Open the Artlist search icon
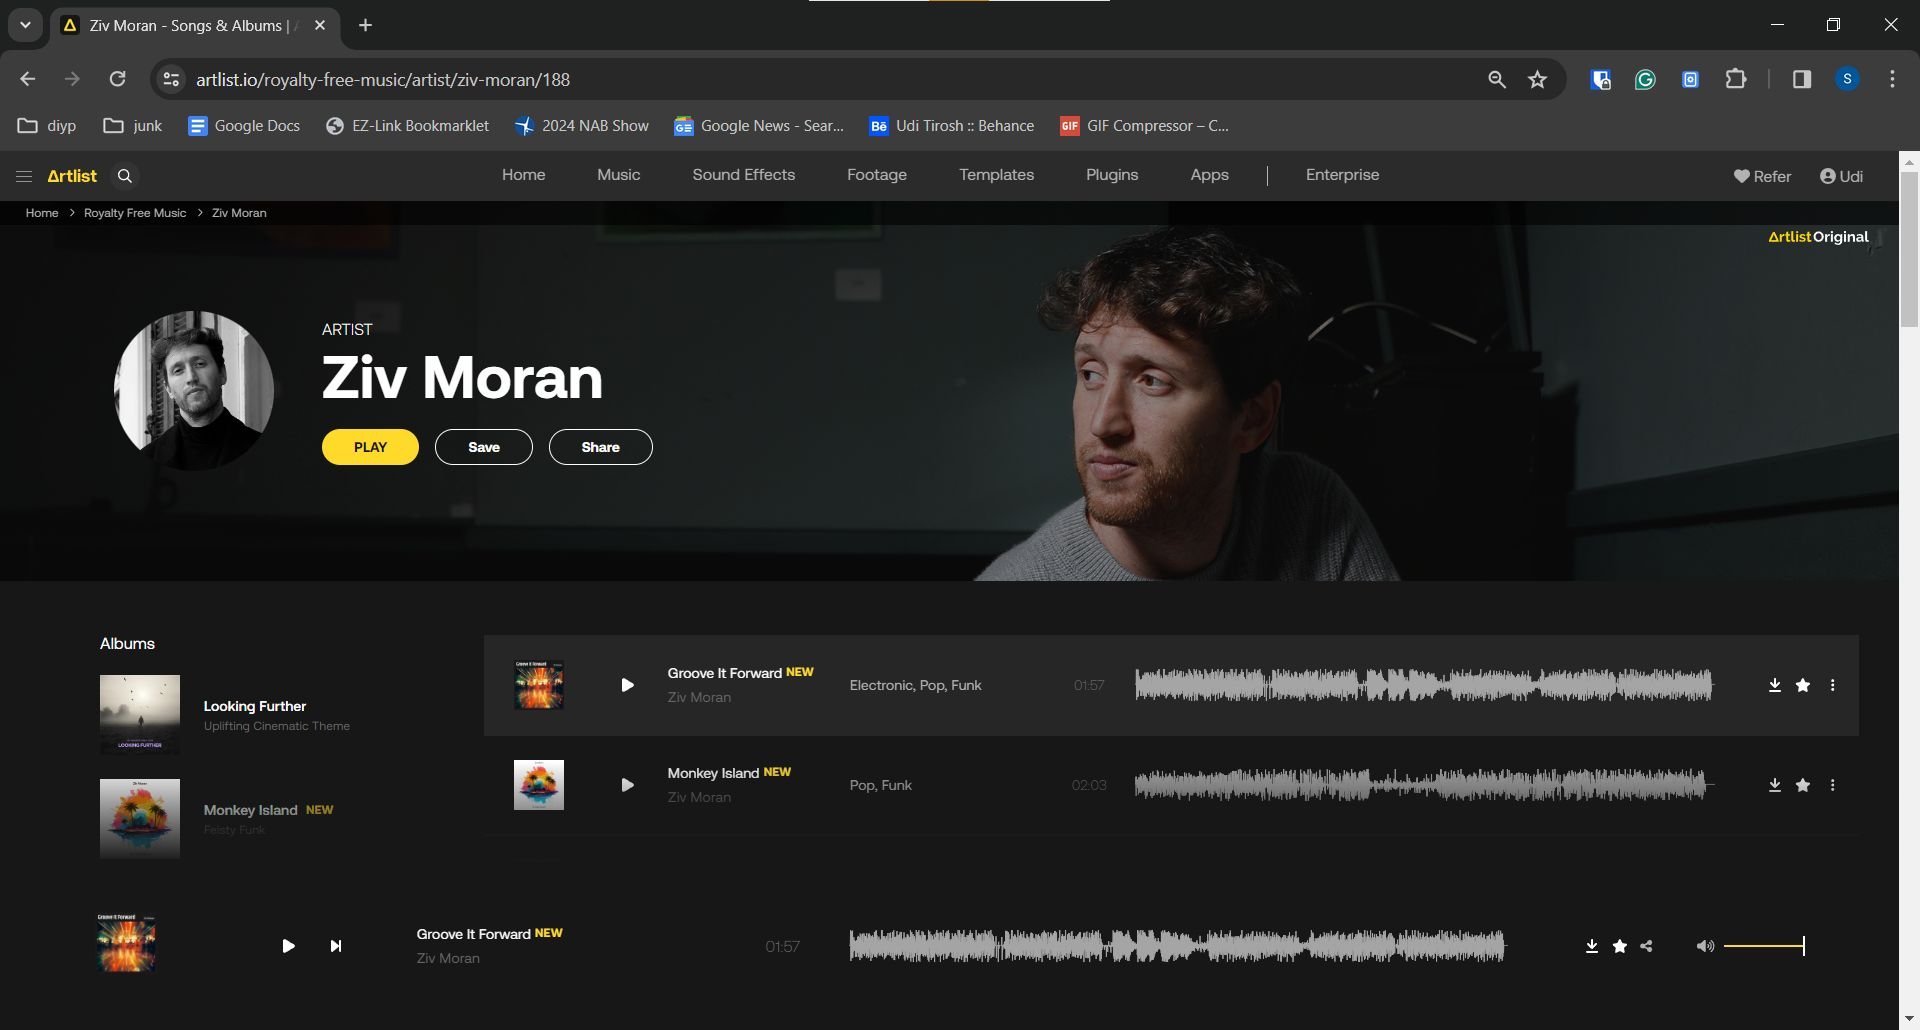Viewport: 1920px width, 1030px height. click(125, 176)
